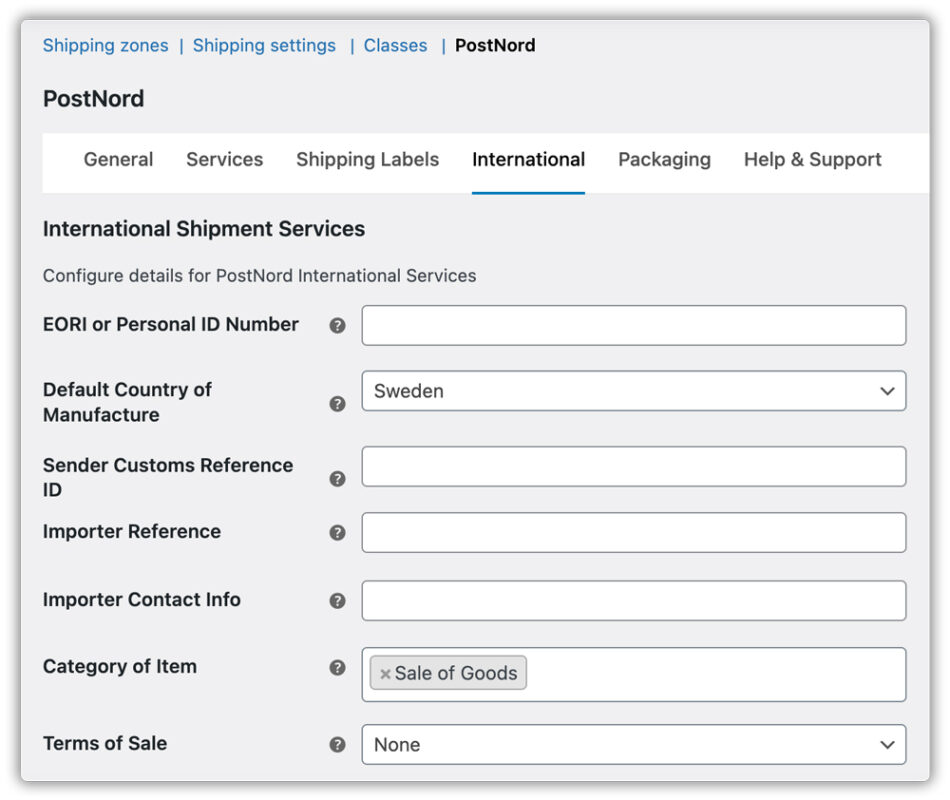Click help icon beside Sender Customs Reference ID

(337, 479)
